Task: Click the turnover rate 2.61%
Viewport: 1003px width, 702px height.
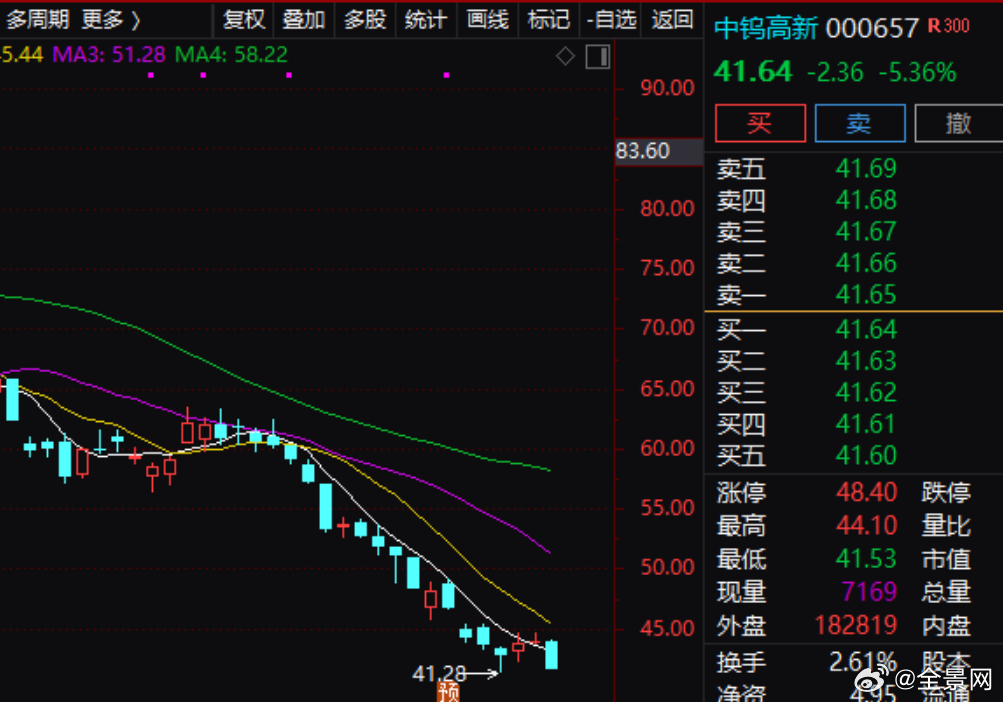Action: point(862,662)
